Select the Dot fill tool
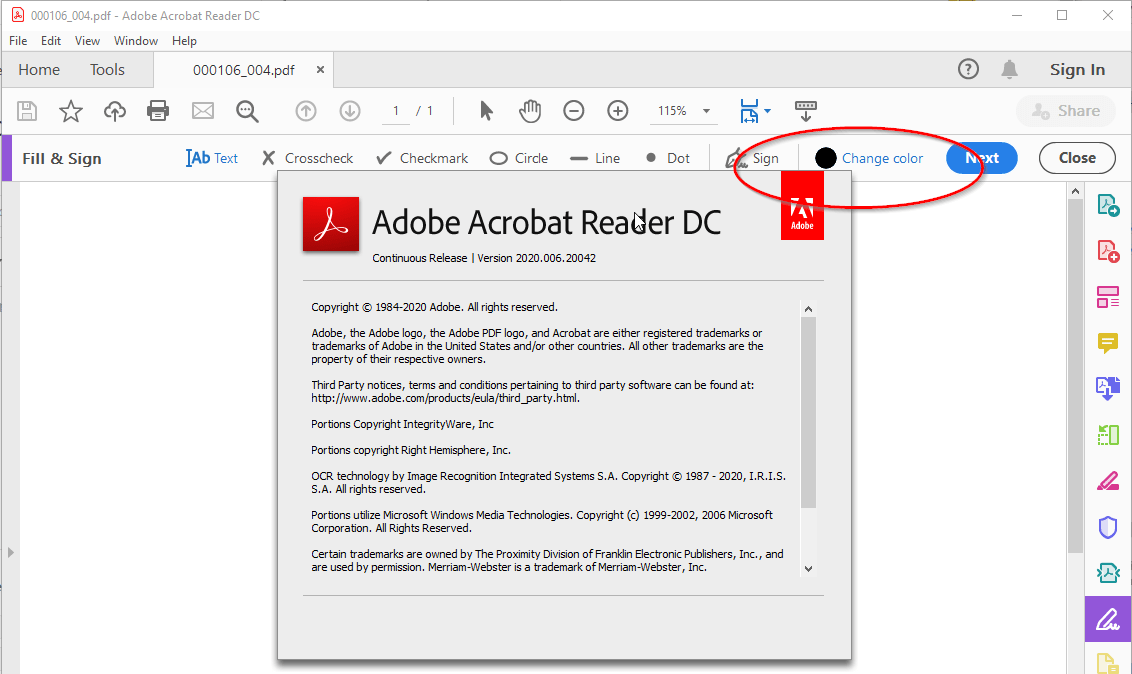The image size is (1132, 674). 668,158
